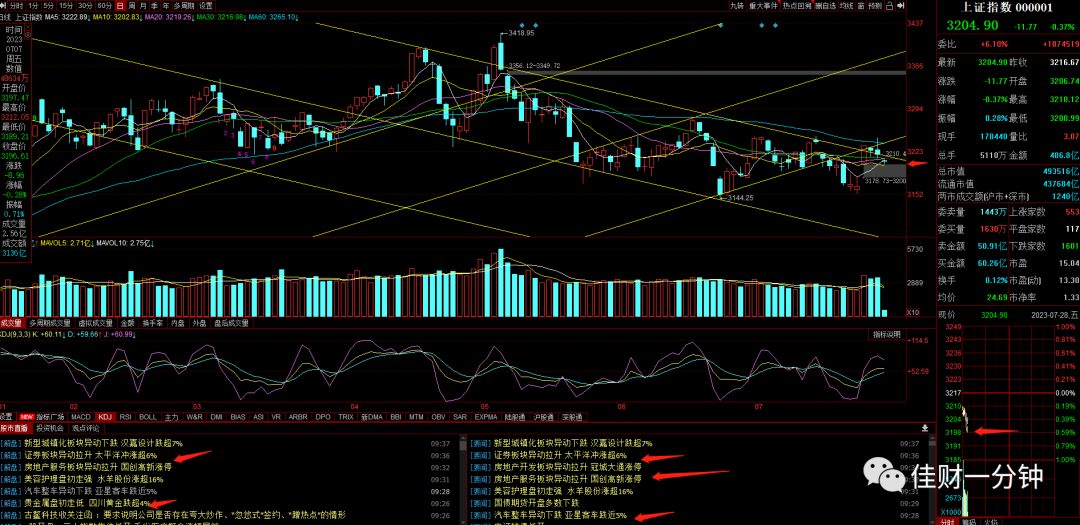Click the collapse arrow icon before 分时
This screenshot has height=525, width=1080.
3,6
